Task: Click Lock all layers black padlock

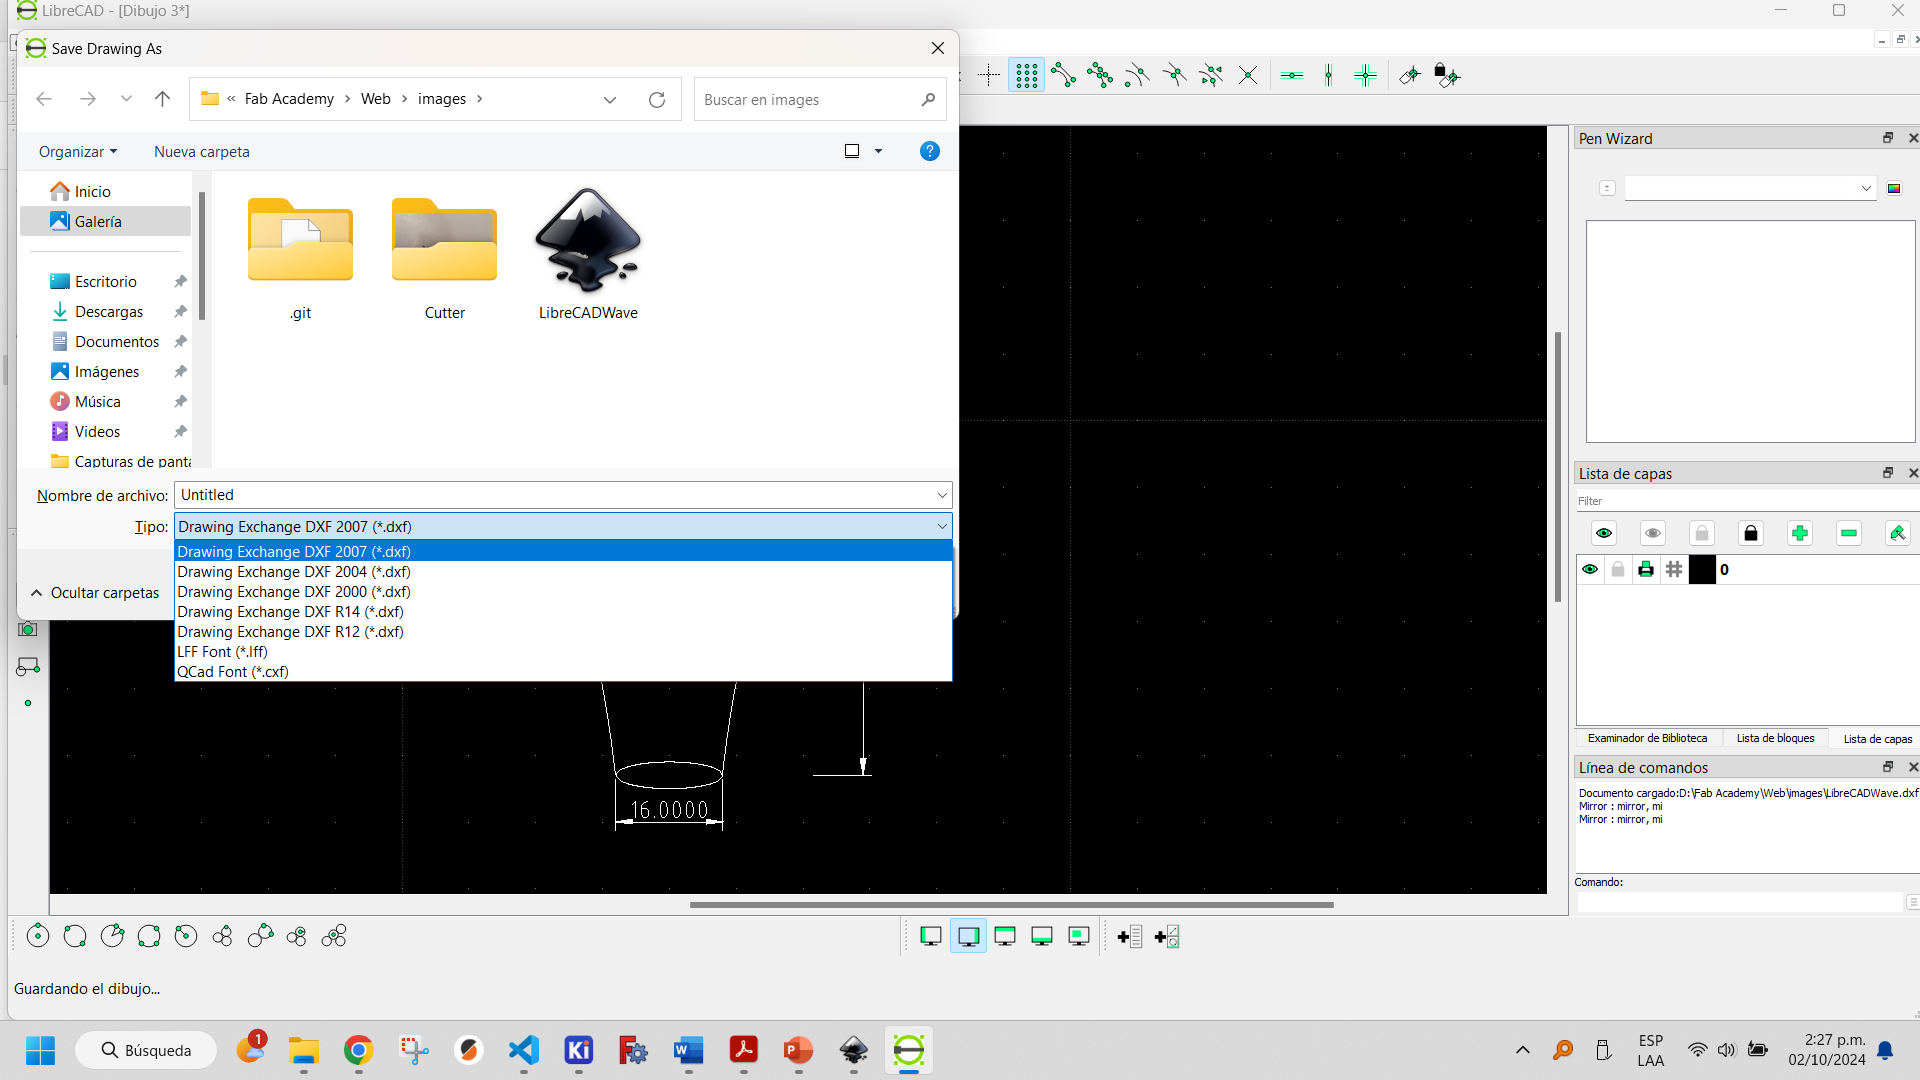Action: coord(1751,533)
